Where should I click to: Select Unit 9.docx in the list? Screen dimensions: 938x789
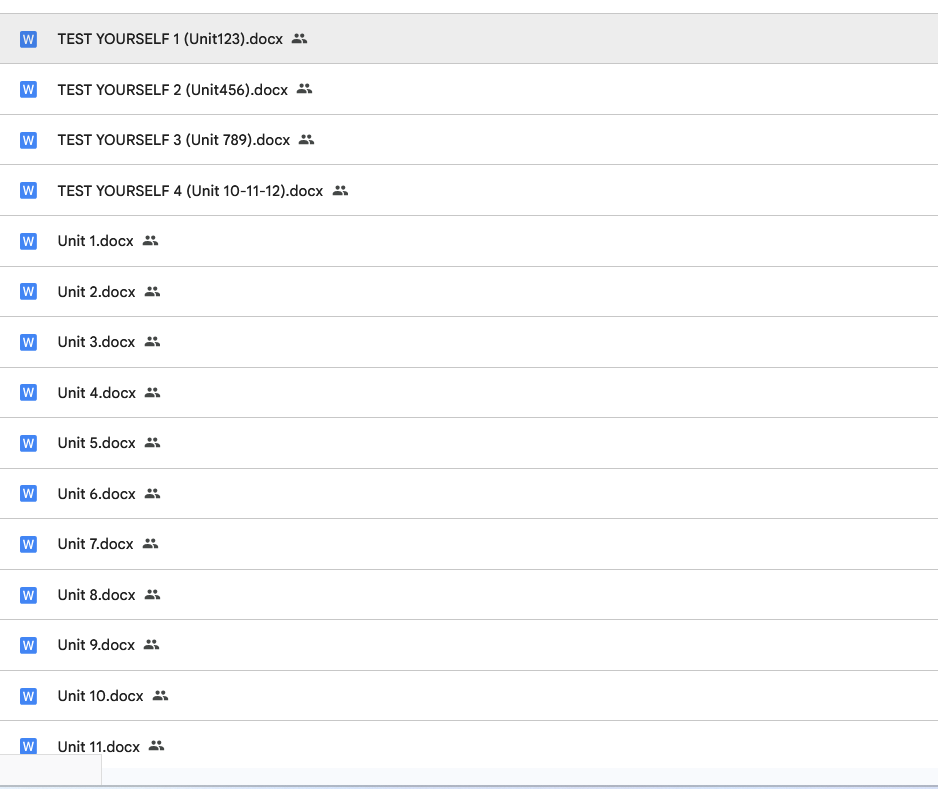pos(96,645)
